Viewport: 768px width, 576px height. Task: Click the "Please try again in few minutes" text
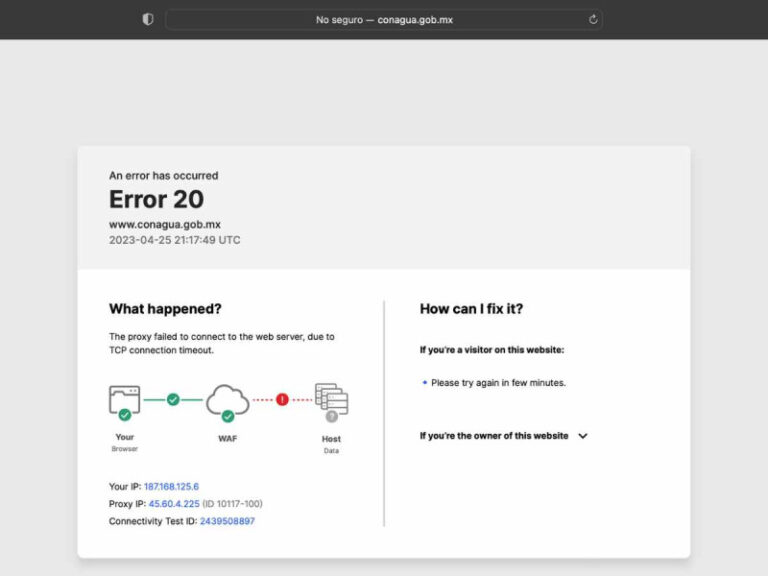click(498, 383)
